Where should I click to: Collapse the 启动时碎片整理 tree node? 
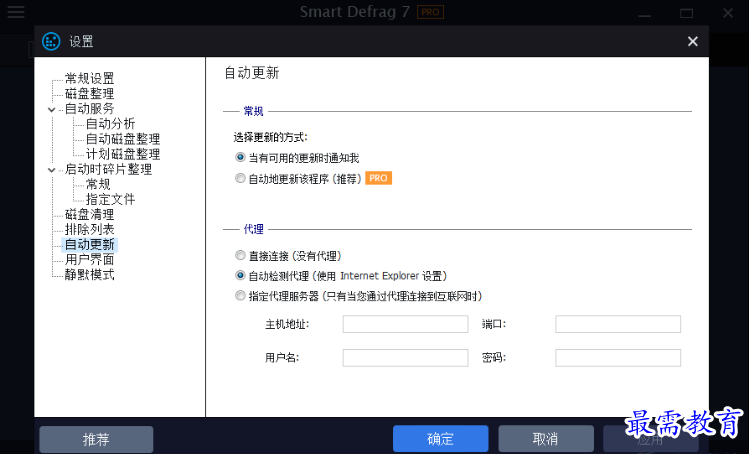pos(52,170)
